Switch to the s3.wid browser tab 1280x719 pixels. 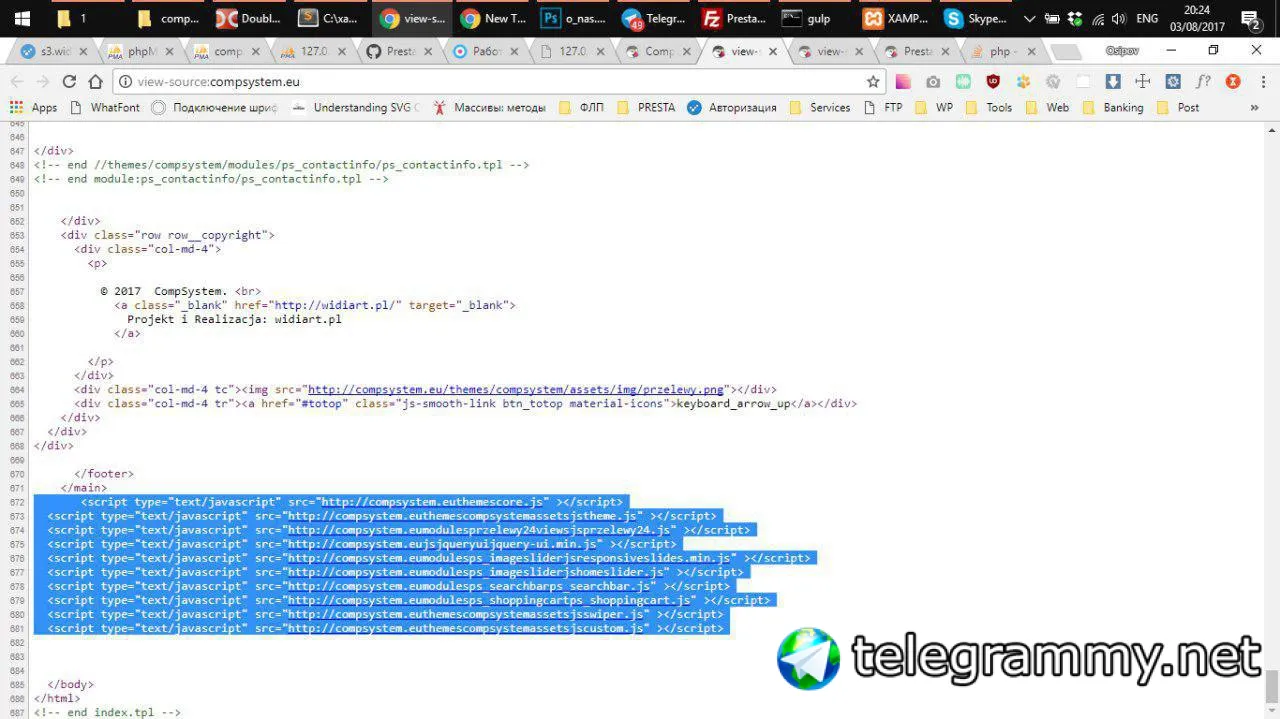coord(57,51)
